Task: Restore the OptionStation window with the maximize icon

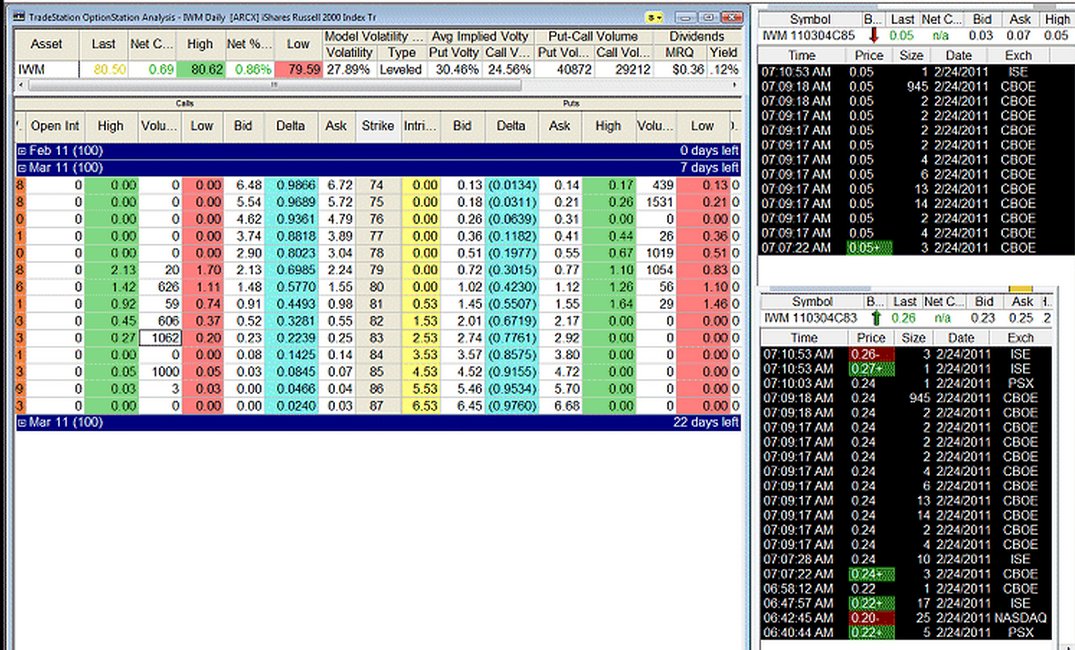Action: pos(709,17)
